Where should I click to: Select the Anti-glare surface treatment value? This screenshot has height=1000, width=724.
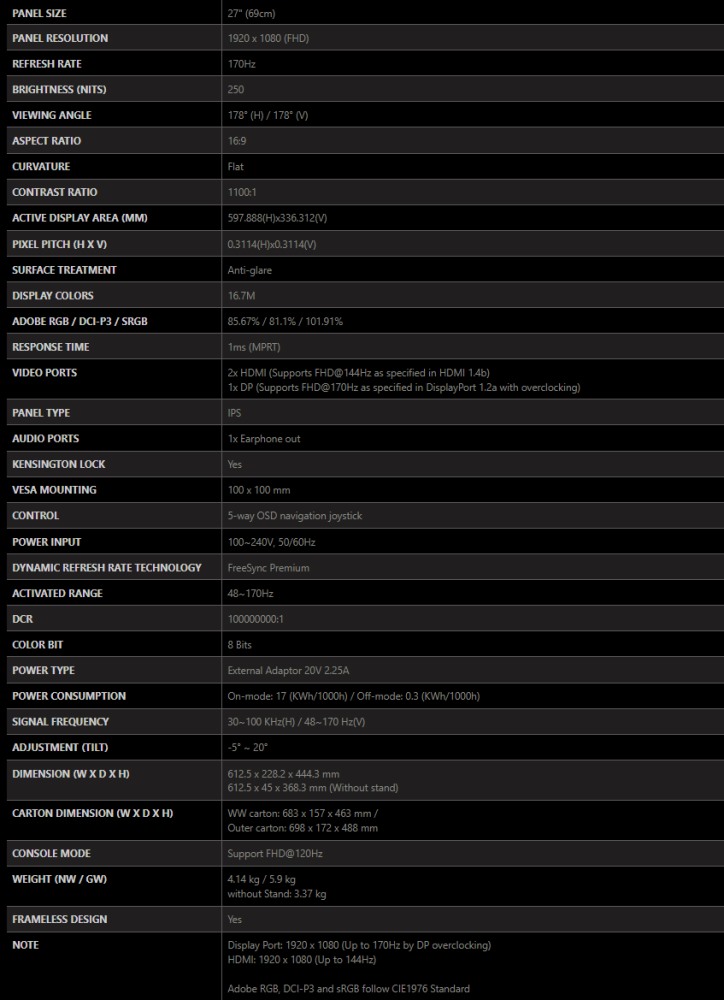[x=249, y=270]
